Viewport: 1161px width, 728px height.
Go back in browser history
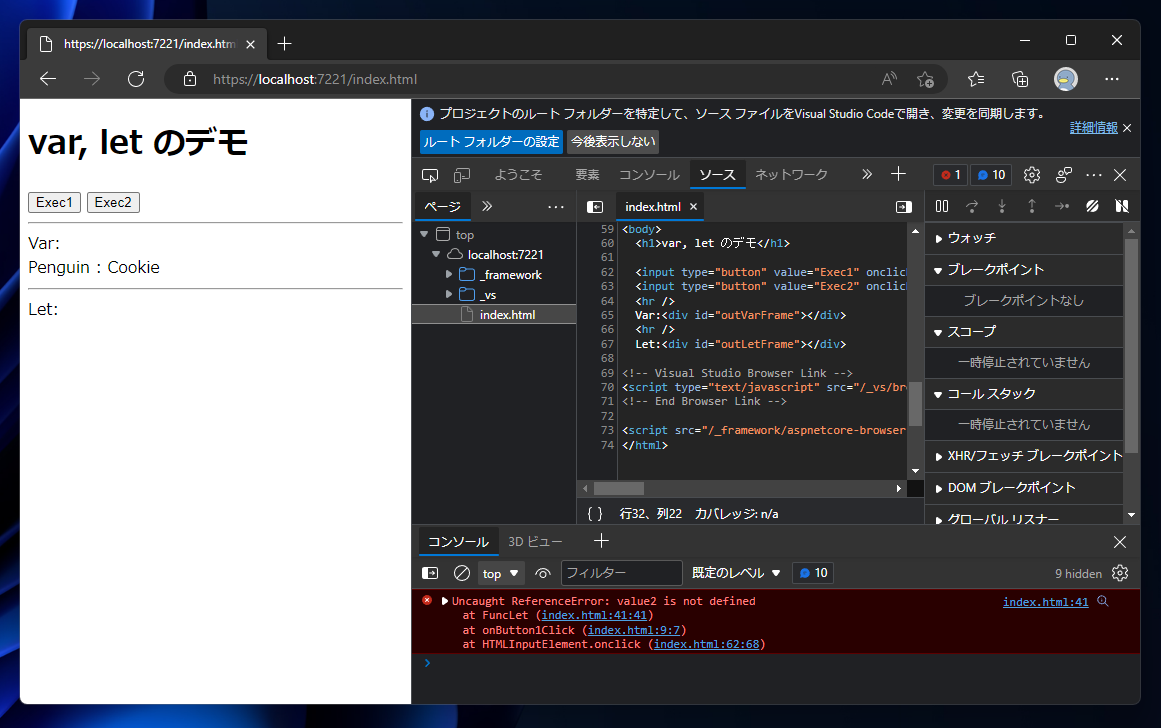(x=48, y=79)
